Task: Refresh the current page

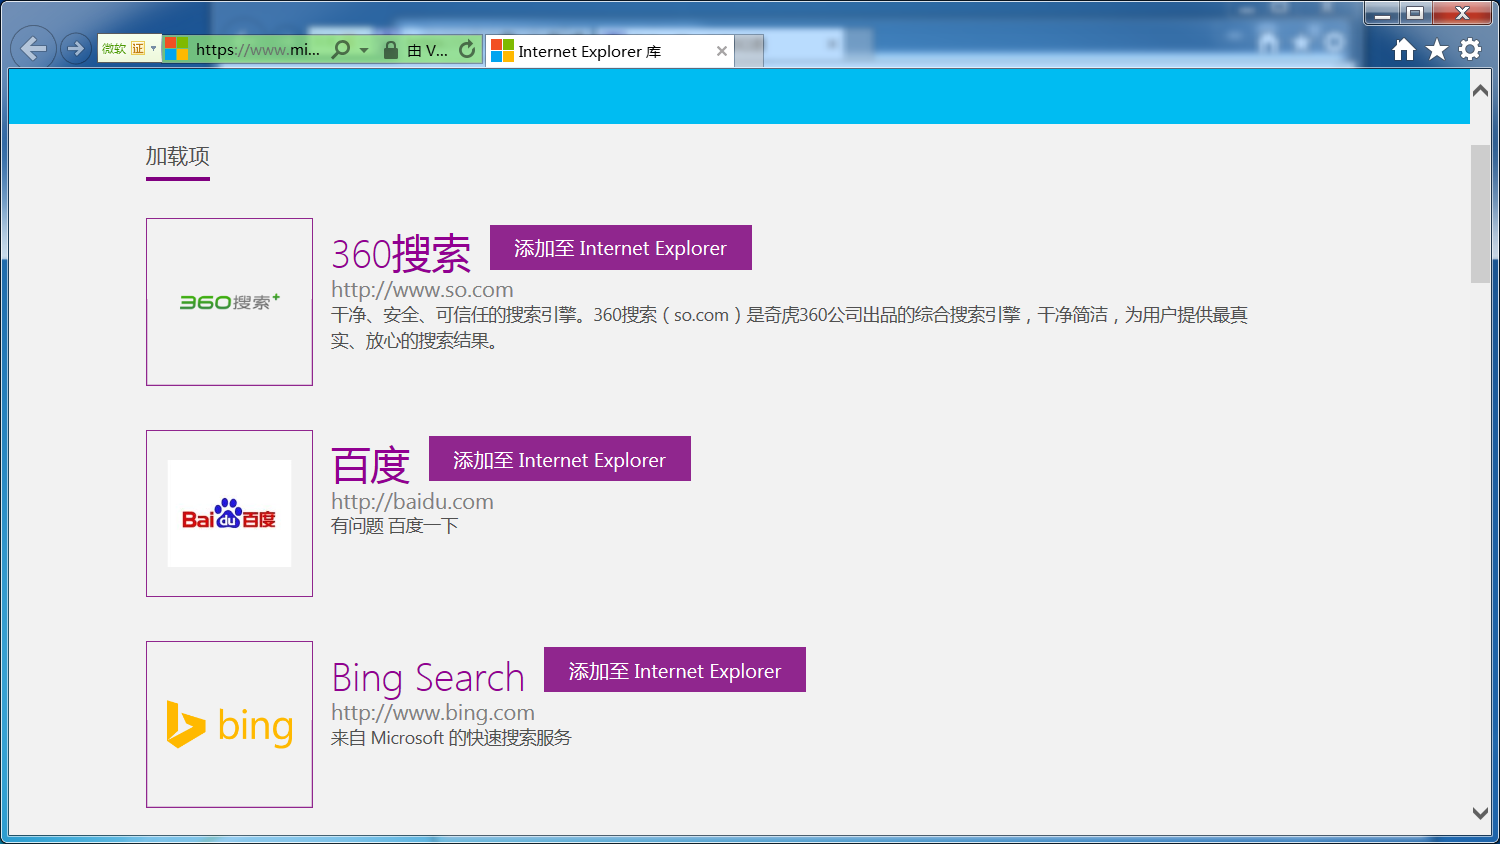Action: click(x=467, y=49)
